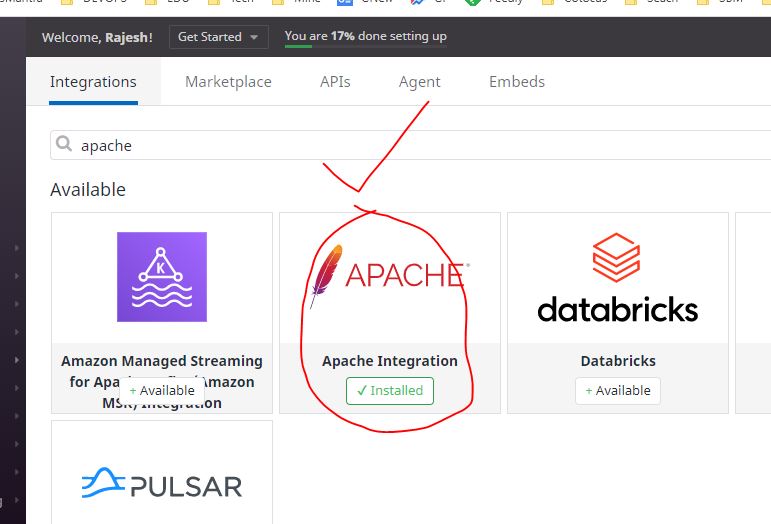The image size is (771, 524).
Task: Select the Agent tab
Action: pos(419,82)
